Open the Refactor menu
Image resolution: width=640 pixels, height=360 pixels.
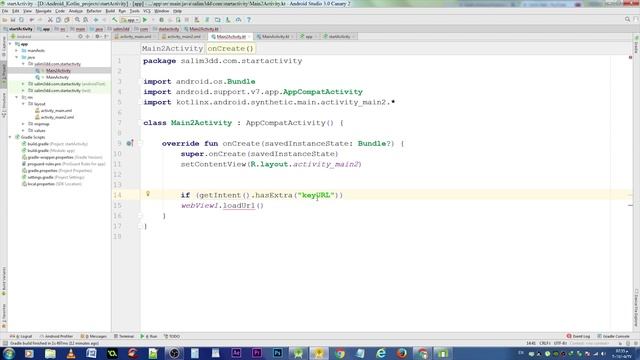pyautogui.click(x=93, y=11)
